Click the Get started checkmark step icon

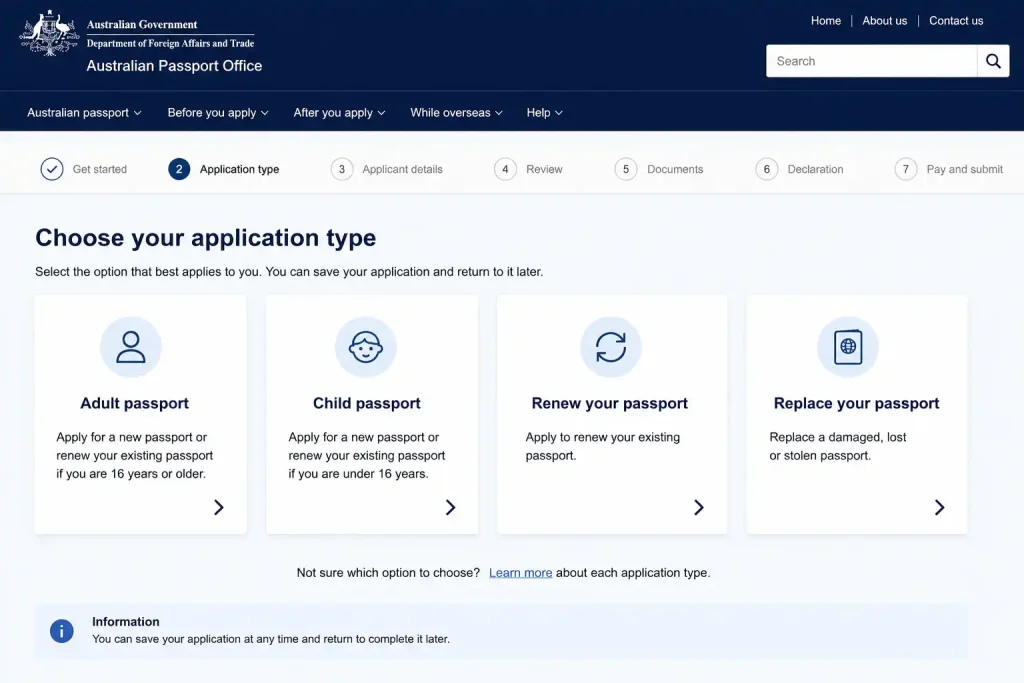(52, 169)
